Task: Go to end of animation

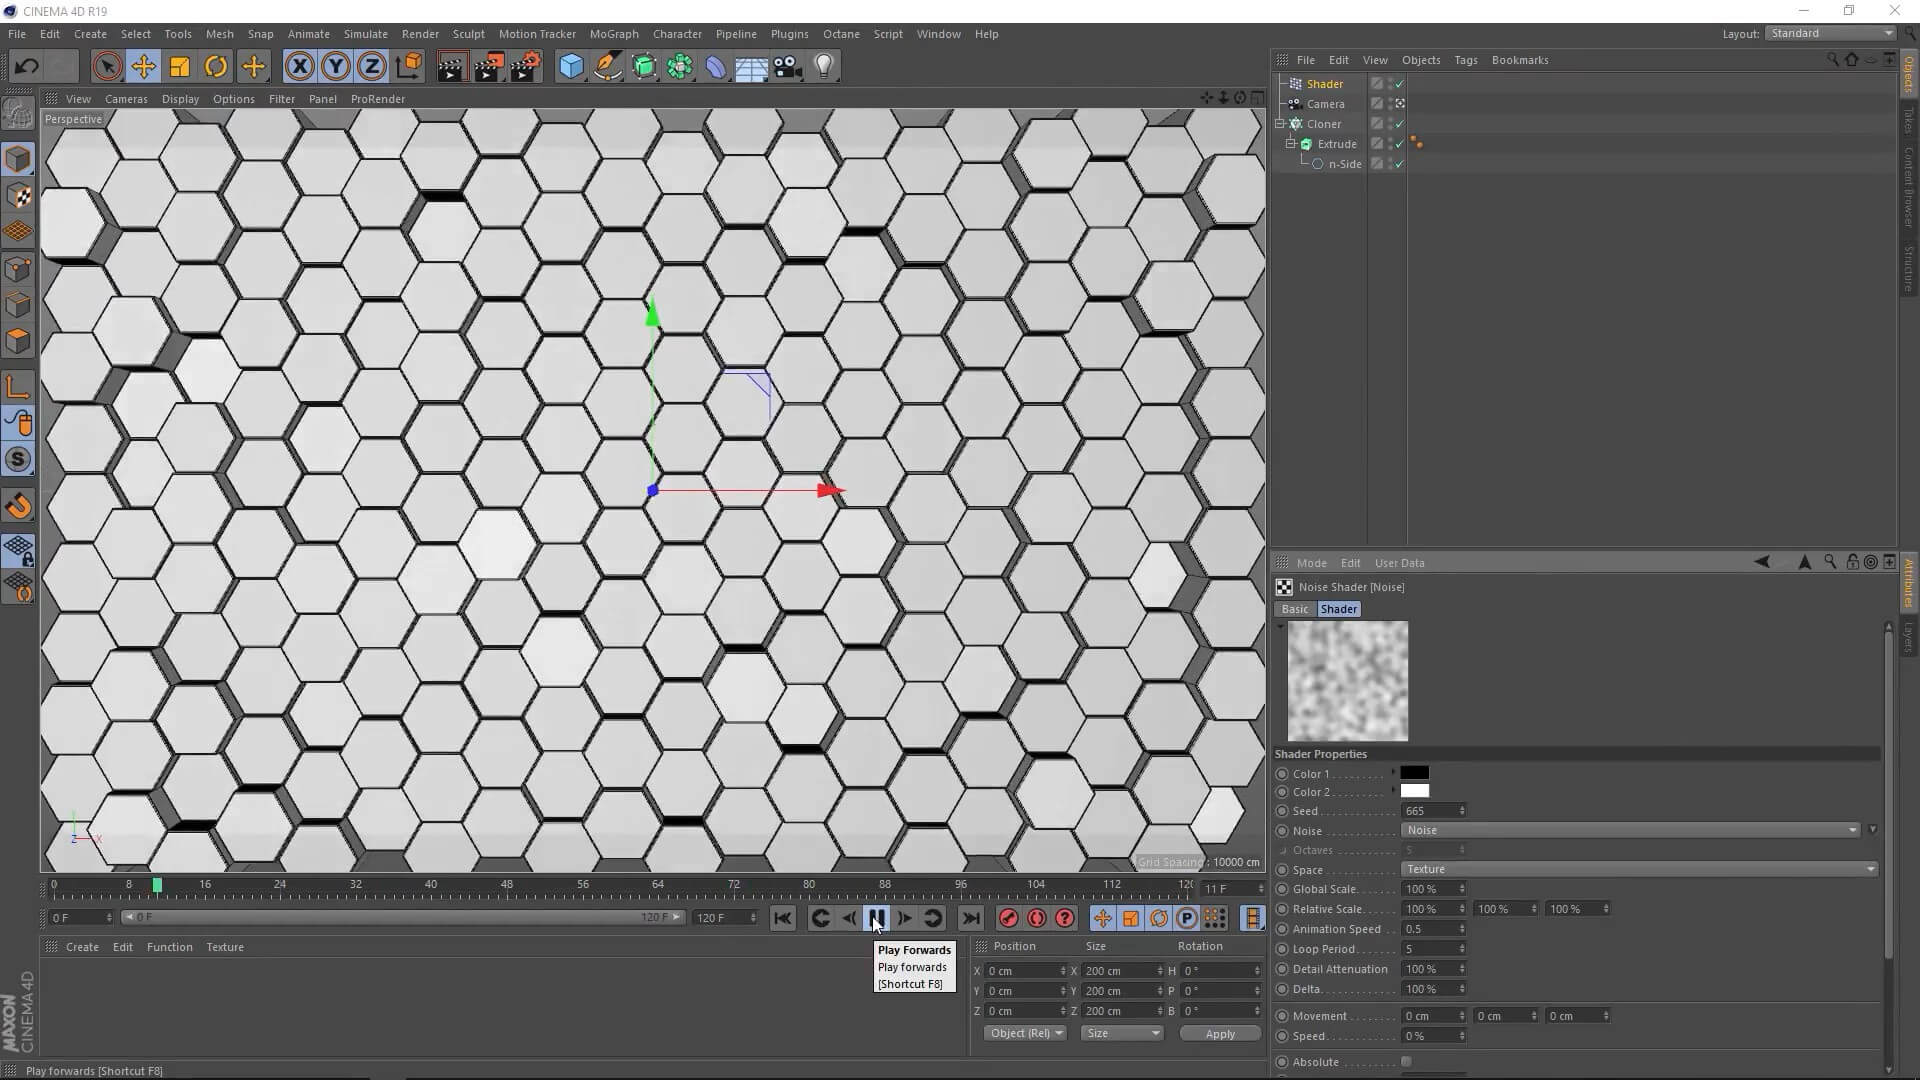Action: point(970,918)
